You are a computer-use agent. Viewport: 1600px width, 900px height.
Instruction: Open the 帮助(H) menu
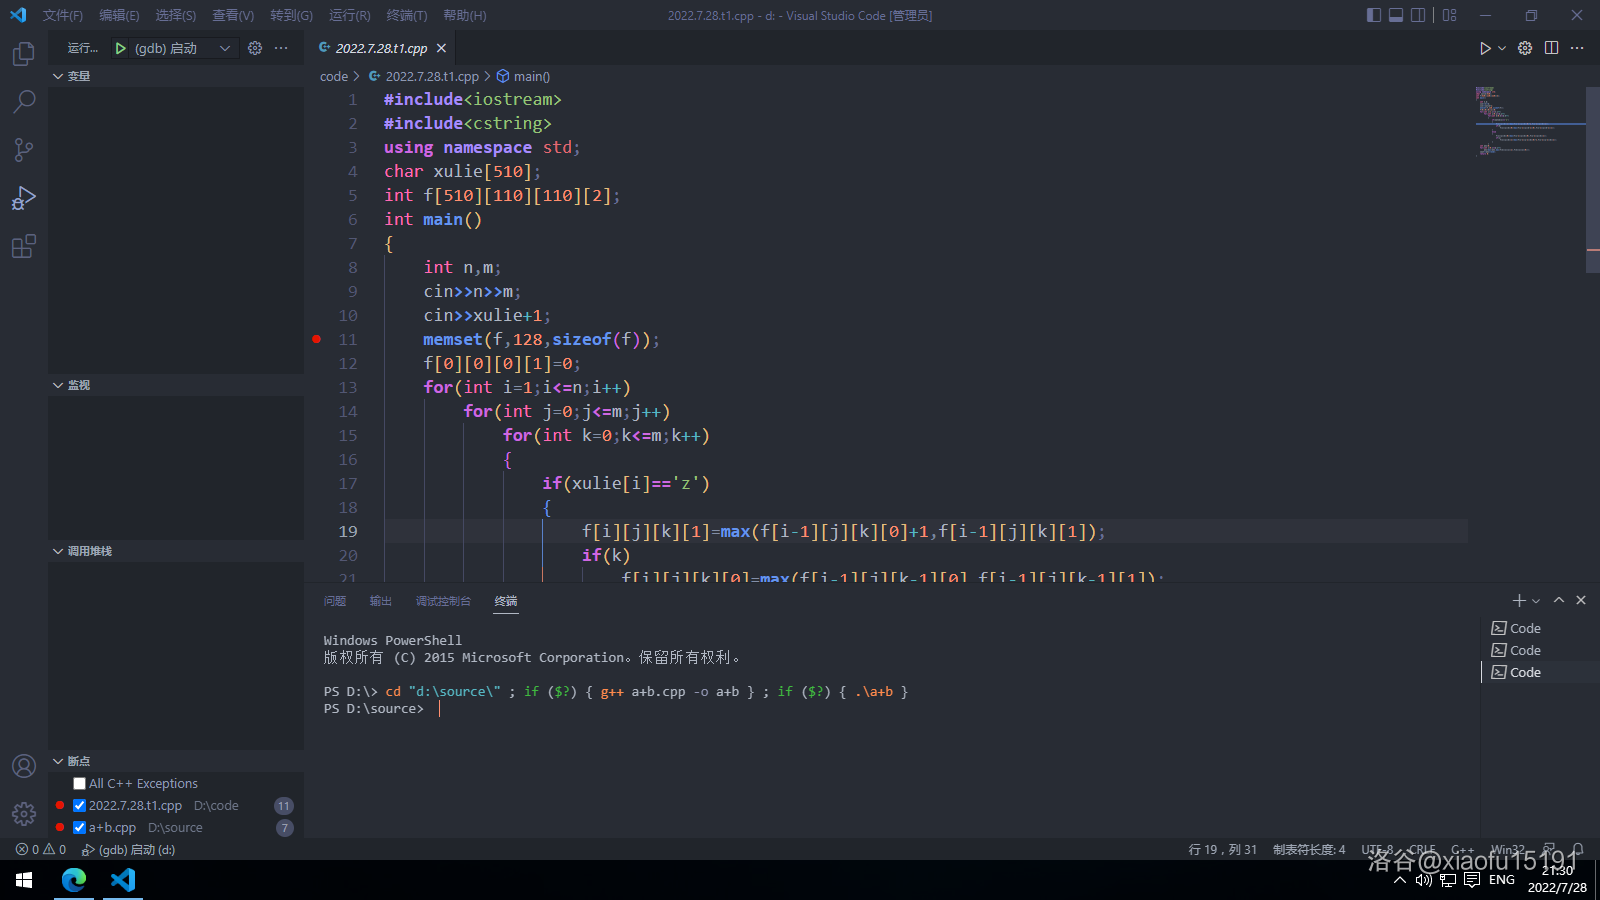(465, 15)
